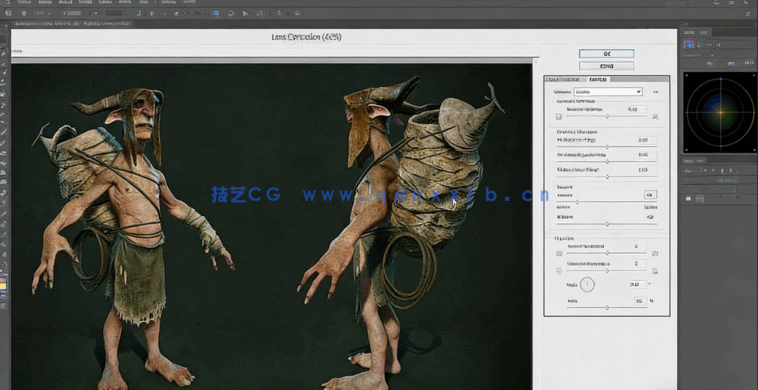The image size is (758, 390).
Task: Click the left icon of Horizontal Perspective
Action: 559,271
